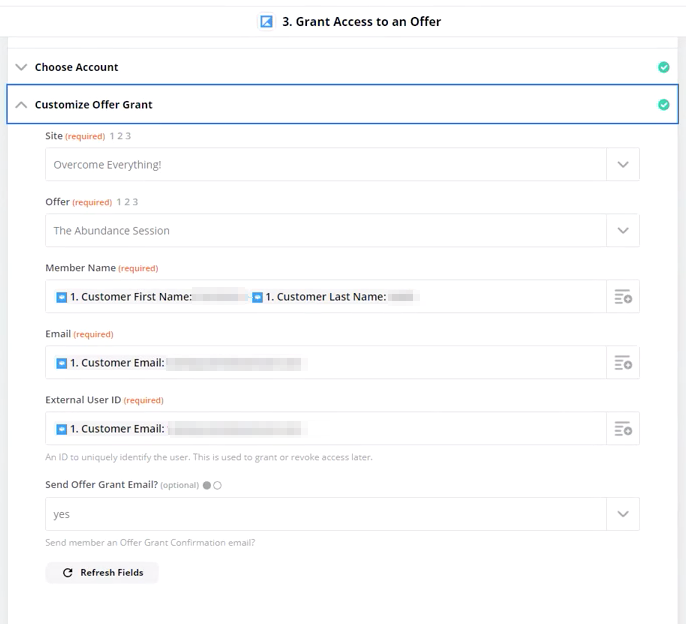
Task: Click the Customize Offer Grant green checkmark
Action: point(663,105)
